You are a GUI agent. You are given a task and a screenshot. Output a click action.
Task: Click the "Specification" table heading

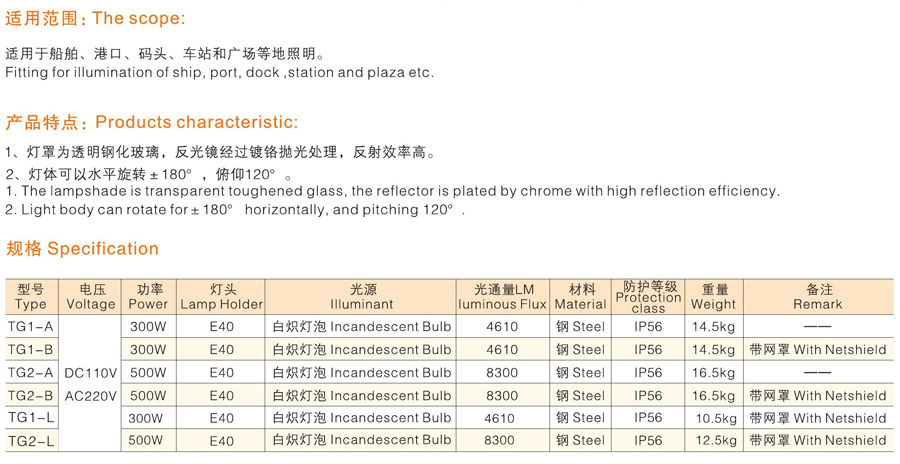click(x=82, y=249)
